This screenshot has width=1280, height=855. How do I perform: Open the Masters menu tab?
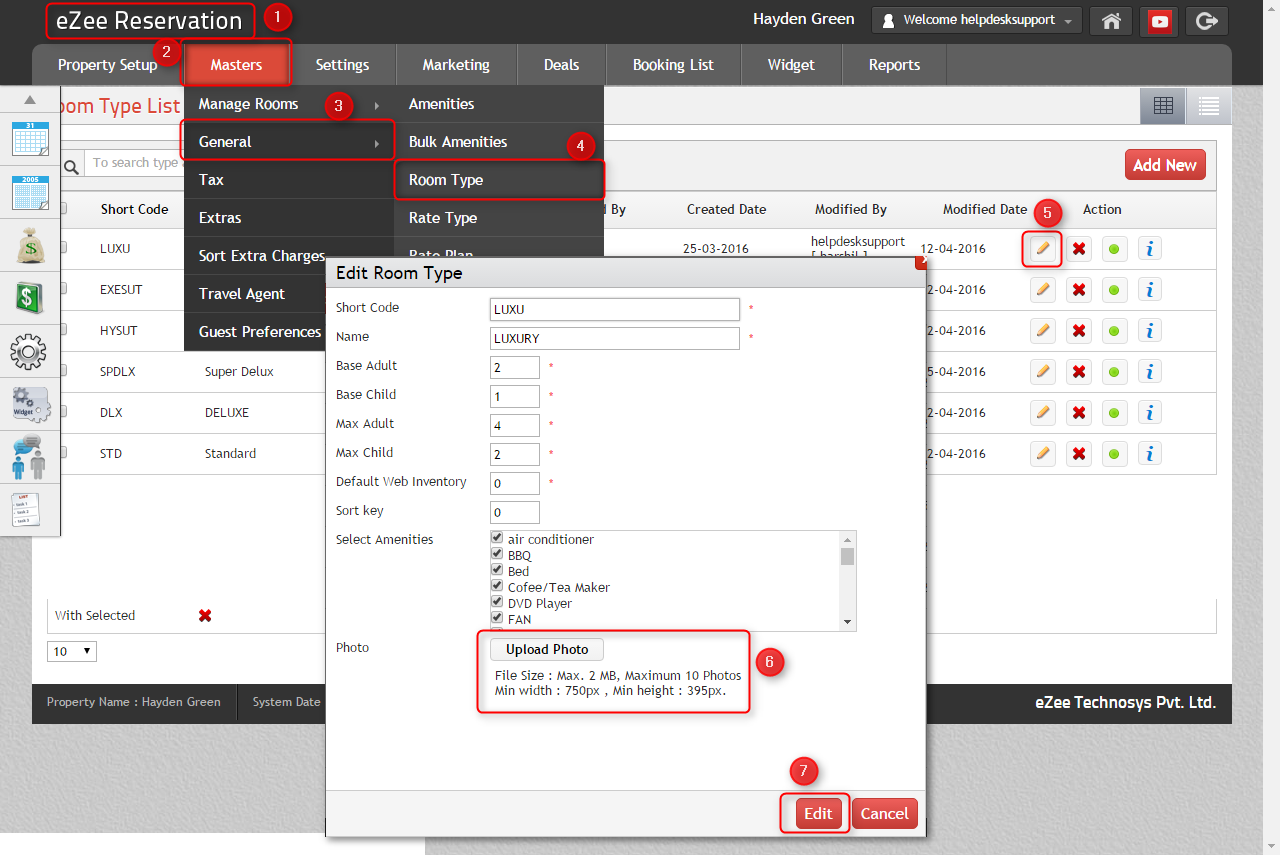[236, 65]
